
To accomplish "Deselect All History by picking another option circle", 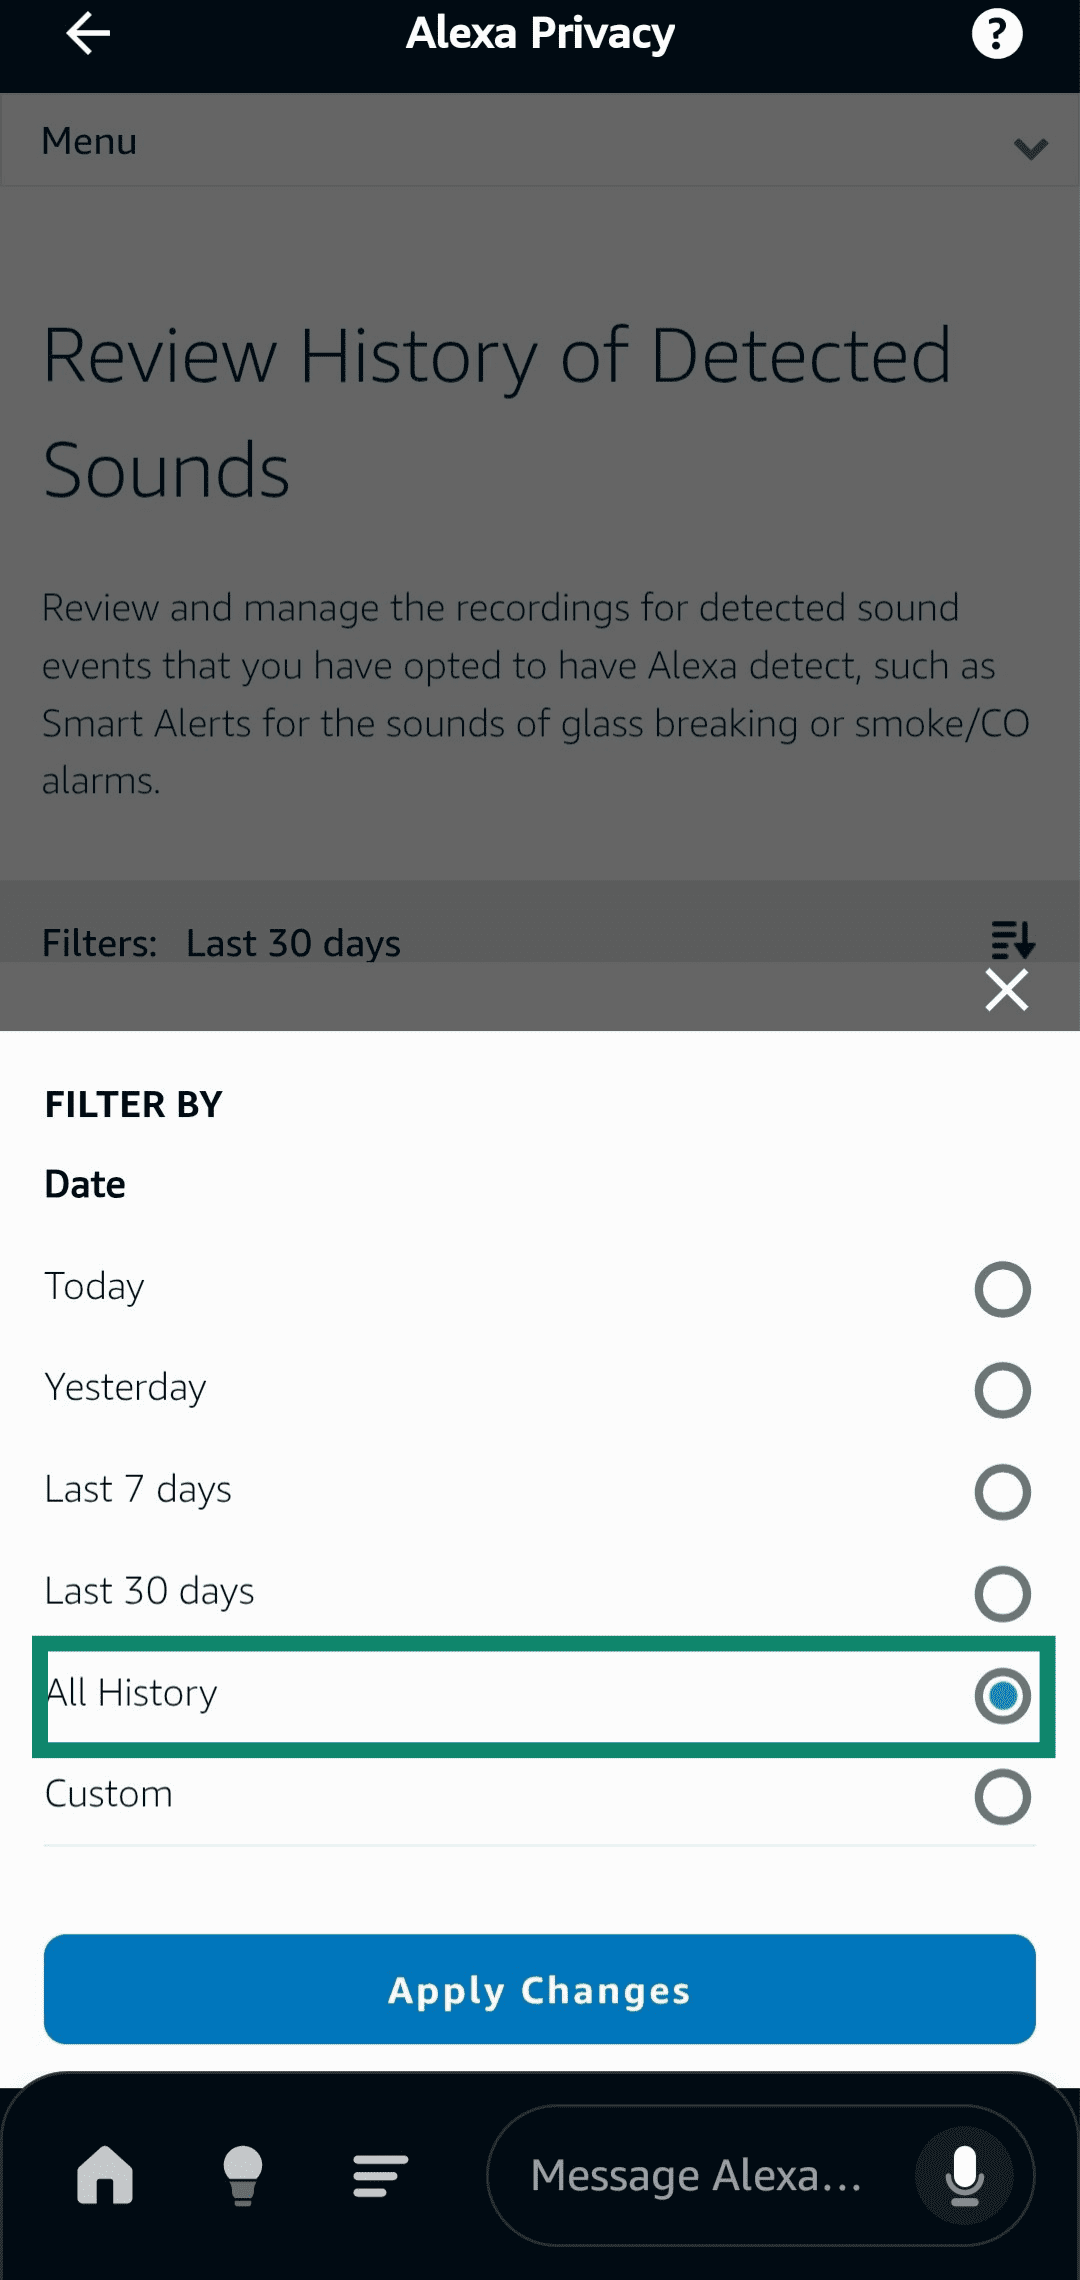I will [x=1003, y=1593].
